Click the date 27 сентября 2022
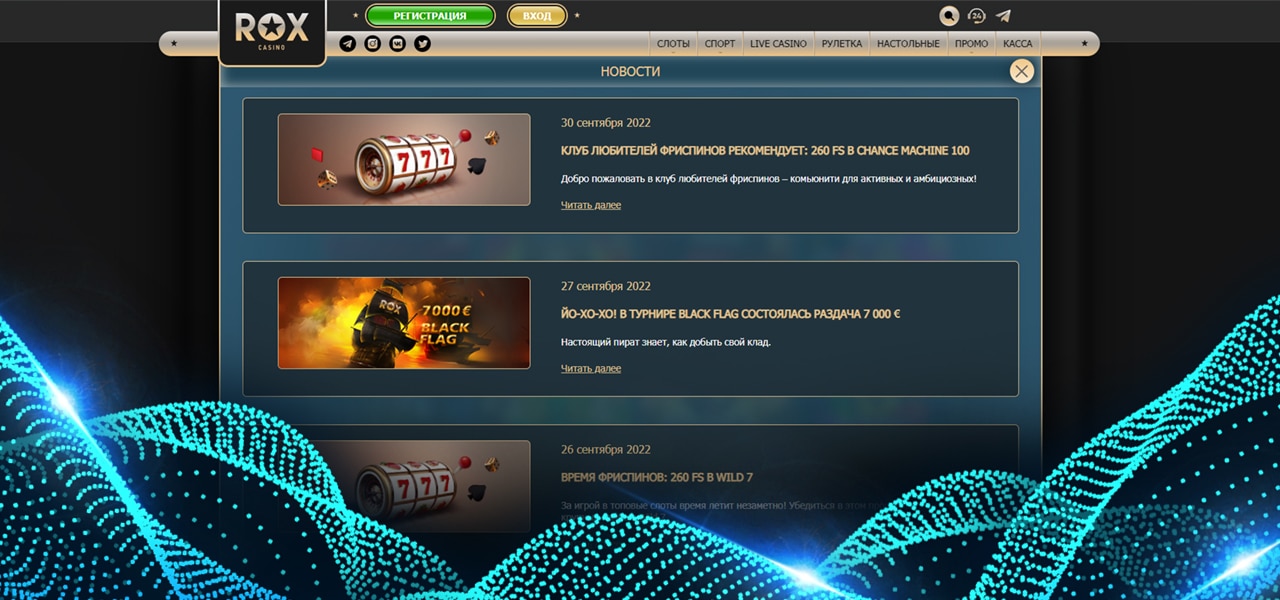 tap(606, 286)
